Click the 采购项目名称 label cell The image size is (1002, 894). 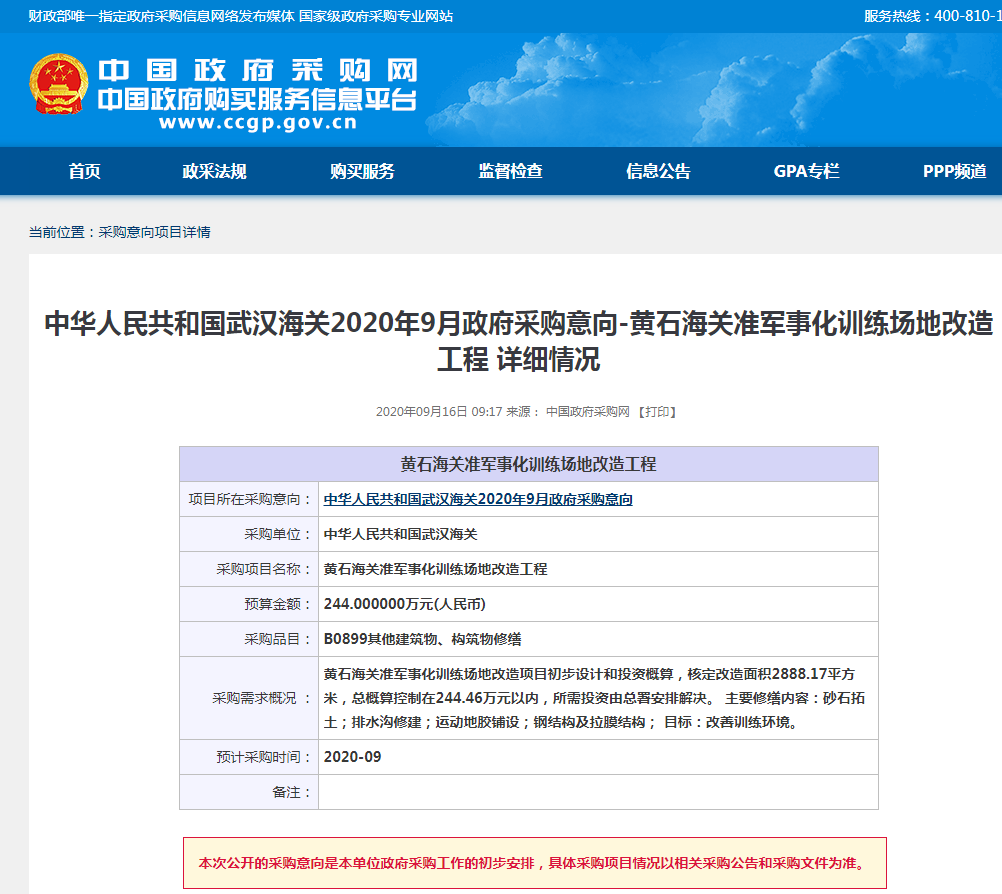pos(249,569)
